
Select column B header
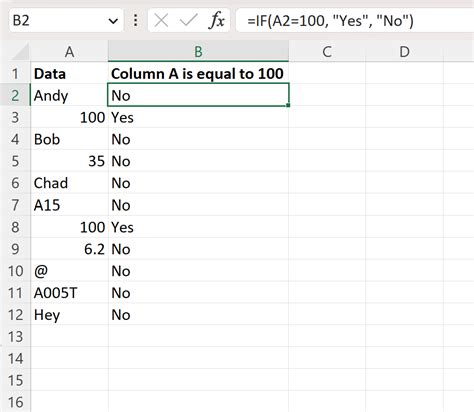[x=198, y=52]
